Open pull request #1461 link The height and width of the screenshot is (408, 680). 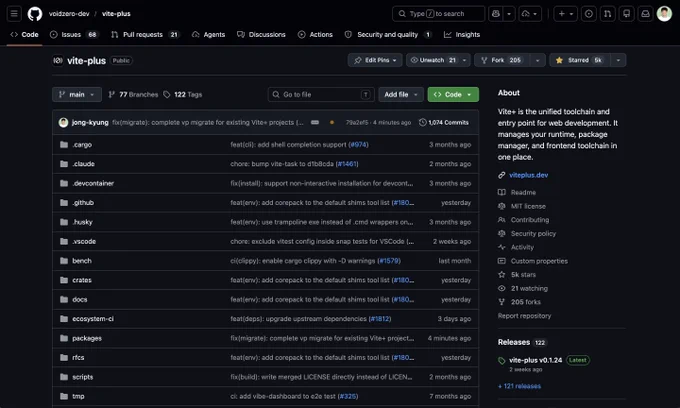[x=347, y=164]
